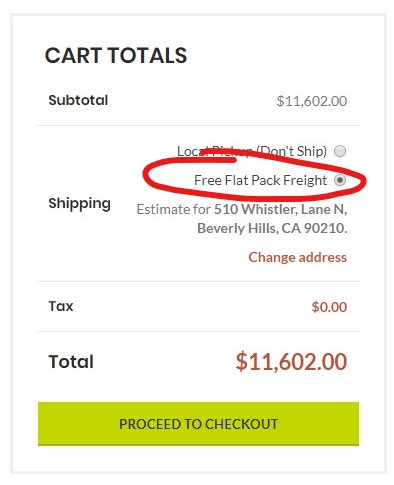Click the Subtotal row label
This screenshot has width=394, height=485.
(x=78, y=100)
